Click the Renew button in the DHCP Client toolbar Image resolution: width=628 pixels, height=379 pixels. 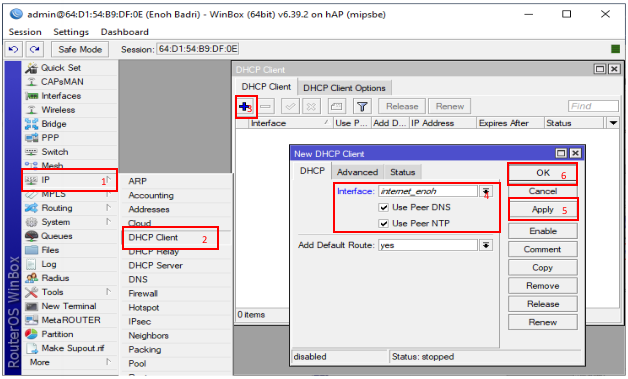tap(449, 107)
